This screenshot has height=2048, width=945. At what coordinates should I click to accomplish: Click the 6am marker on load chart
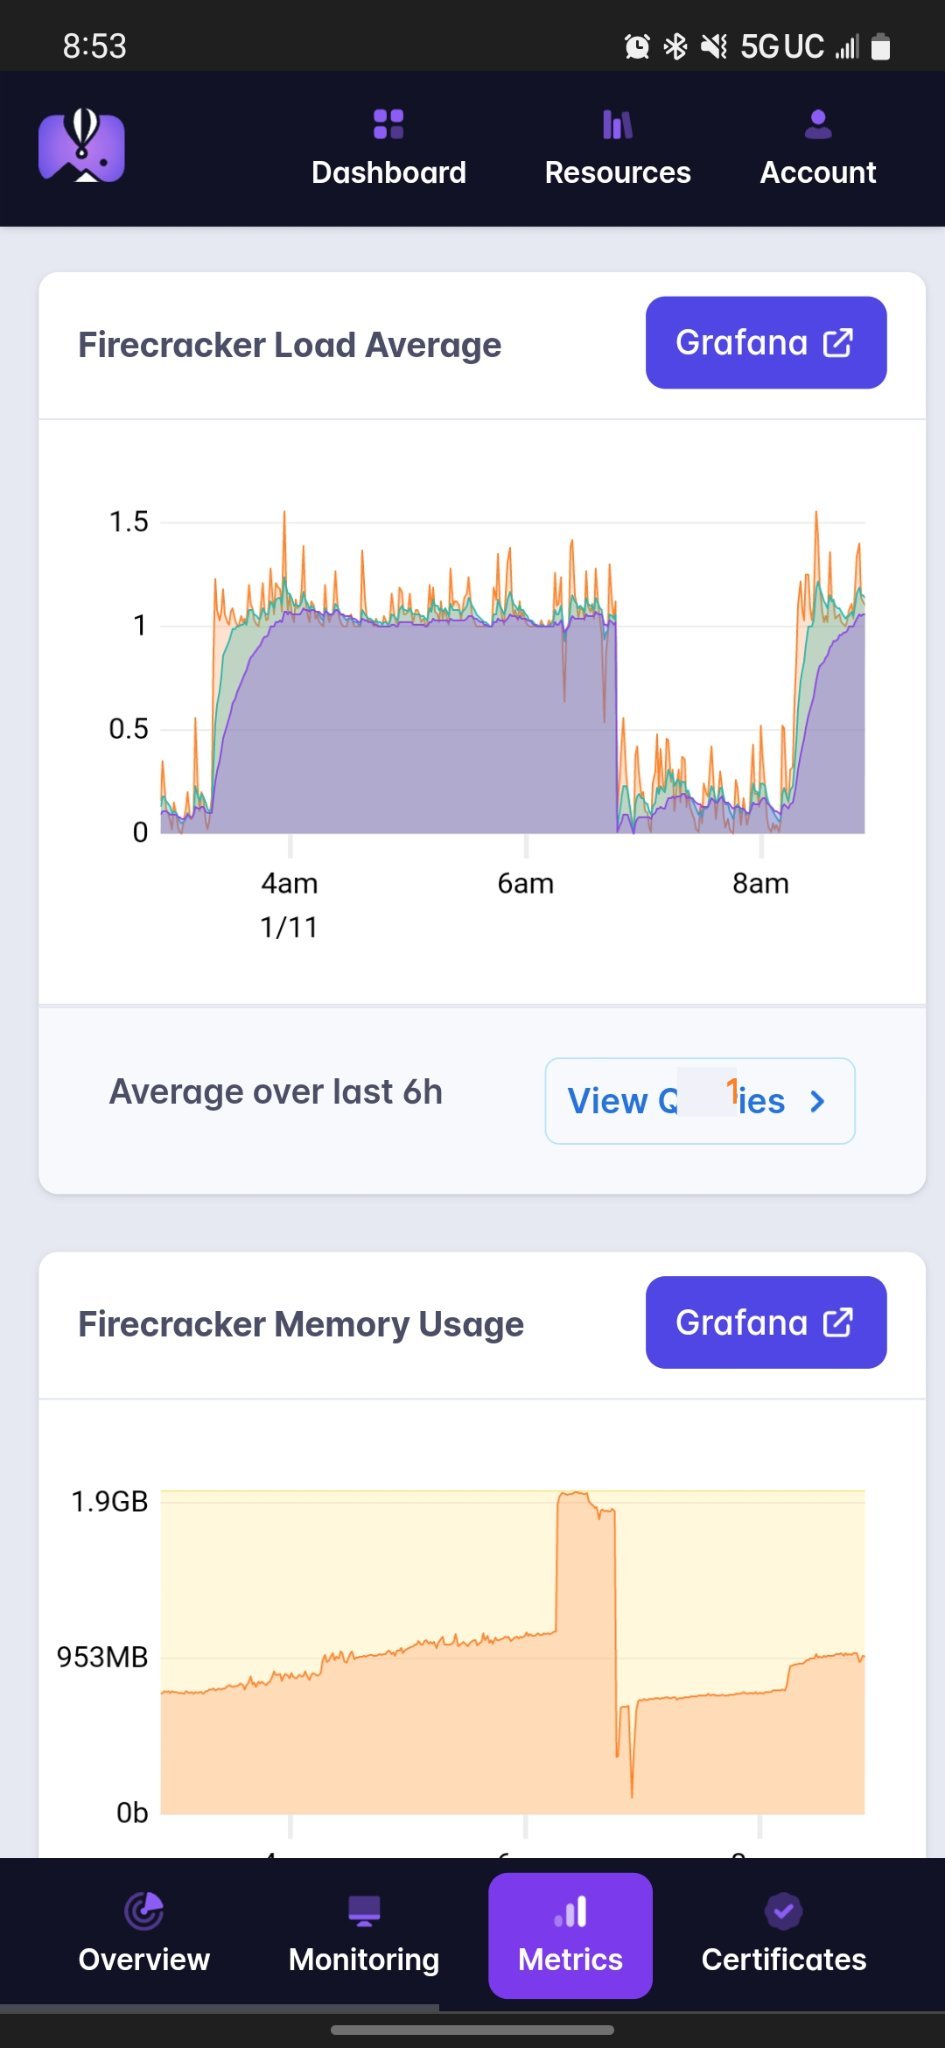click(x=526, y=883)
